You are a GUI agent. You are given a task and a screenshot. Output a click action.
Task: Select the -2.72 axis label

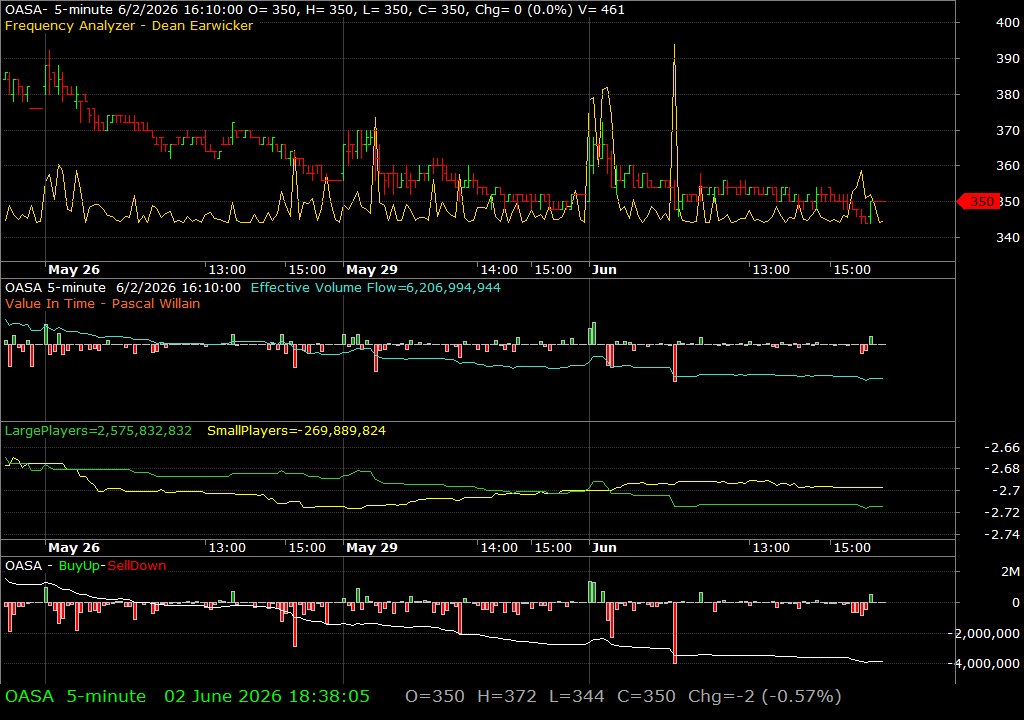(x=1002, y=512)
